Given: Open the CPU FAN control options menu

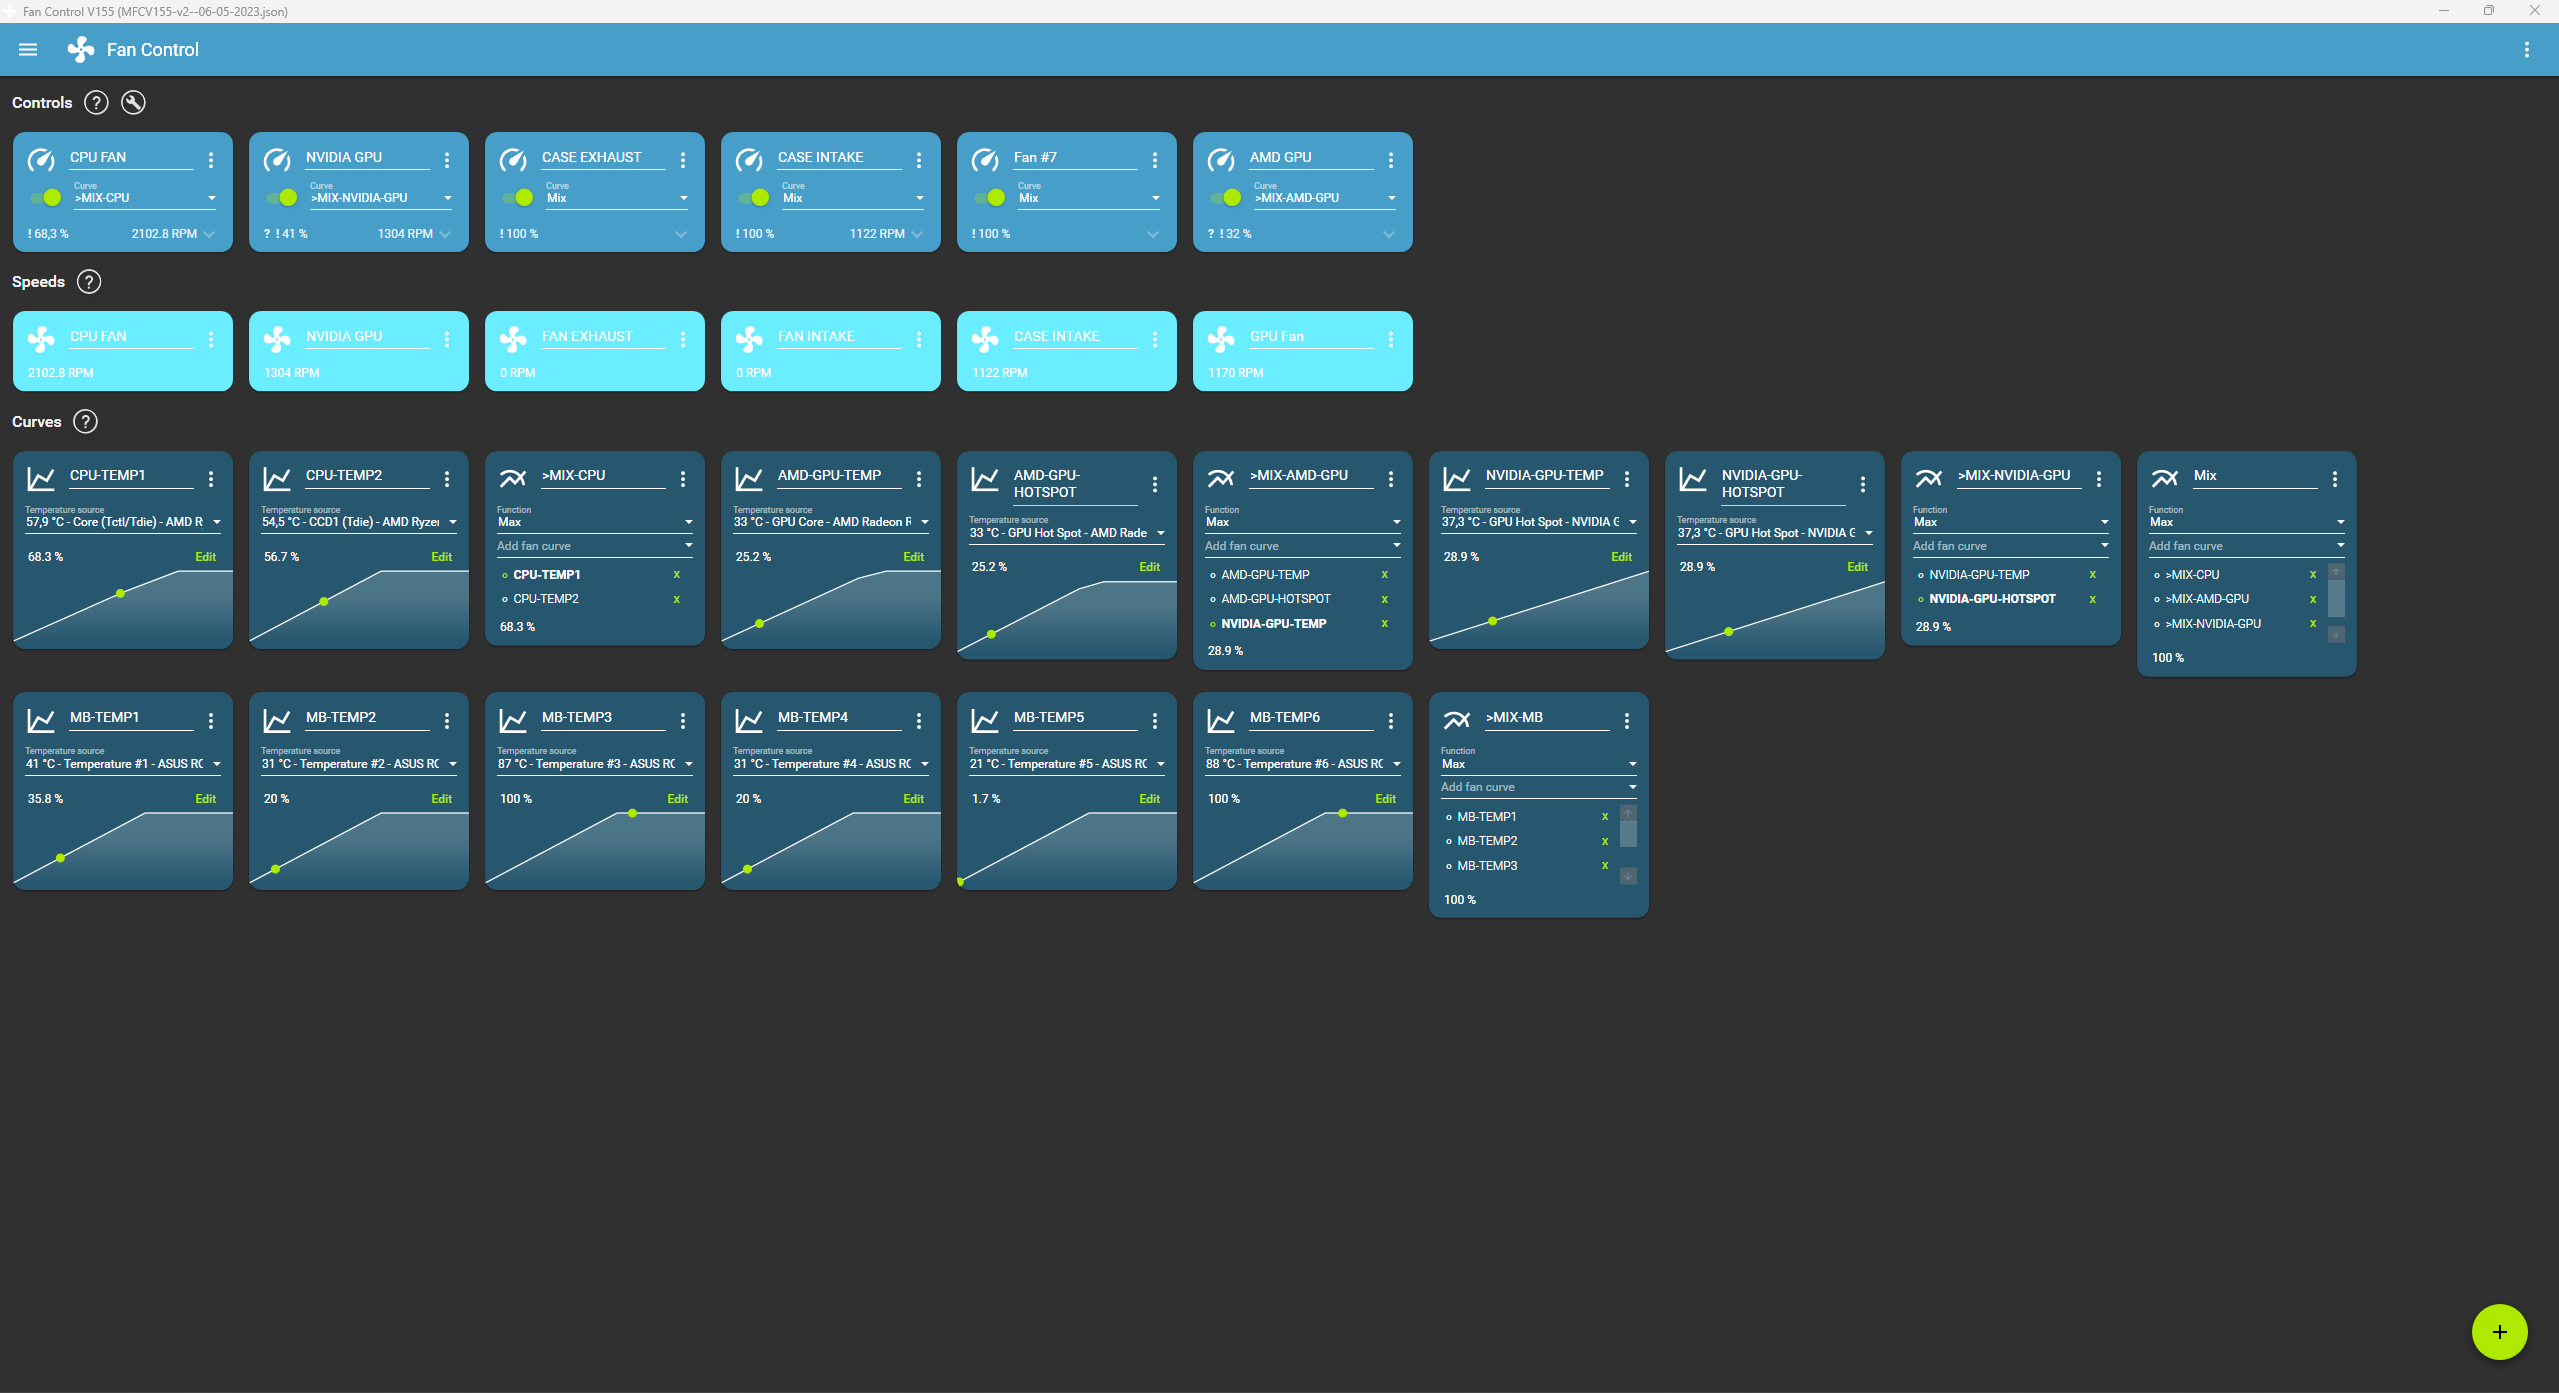Looking at the screenshot, I should [x=211, y=160].
